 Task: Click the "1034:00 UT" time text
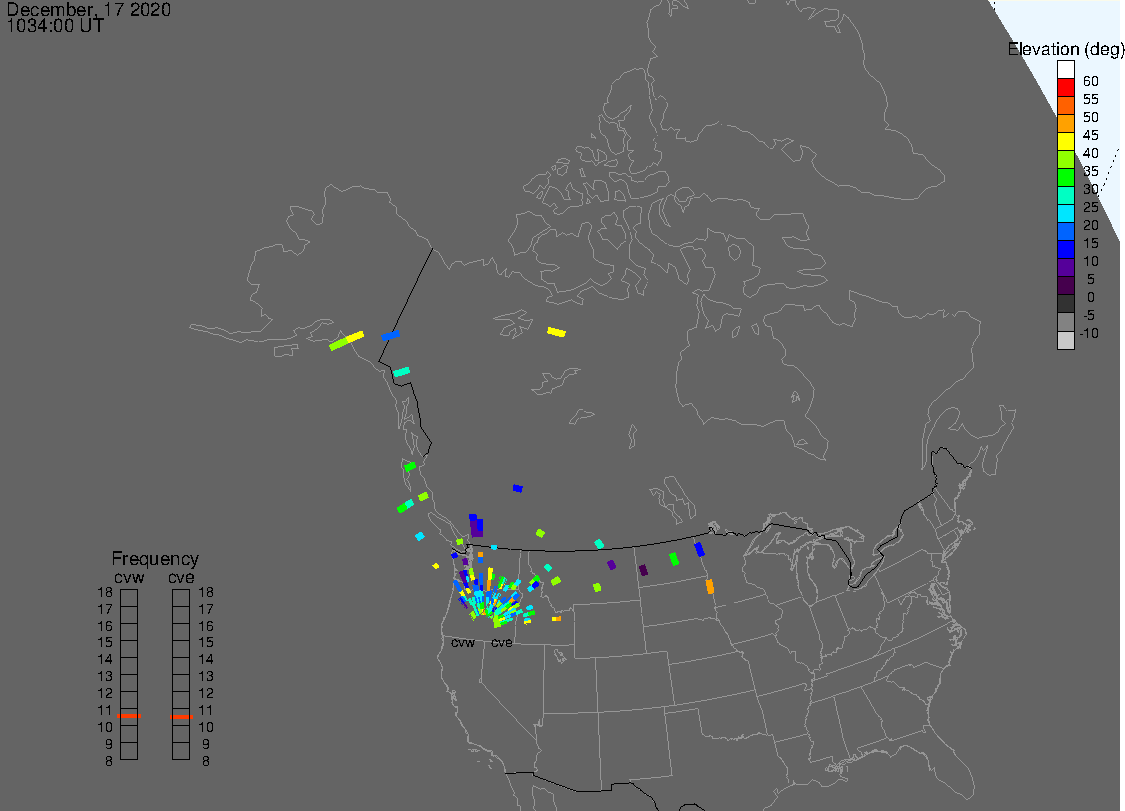coord(55,26)
